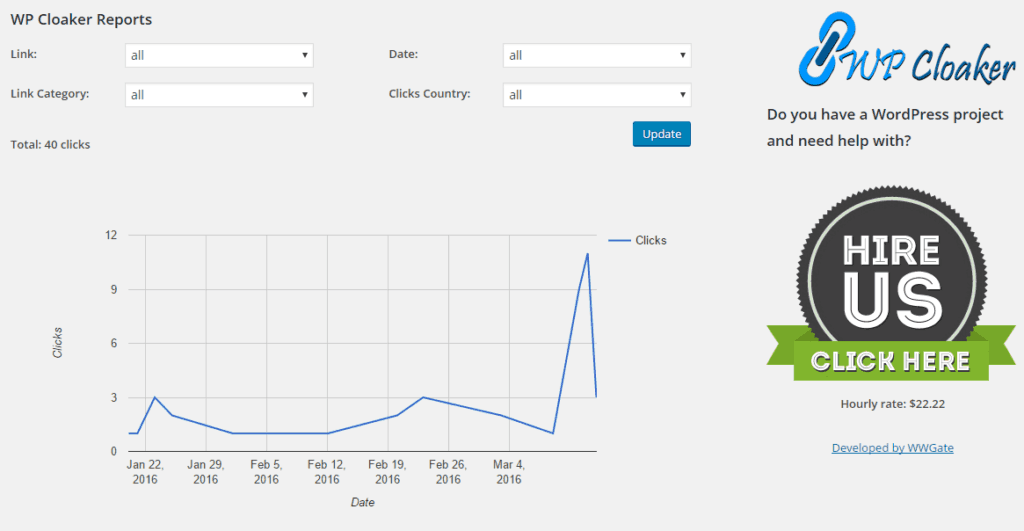1024x531 pixels.
Task: Open the Date dropdown
Action: [x=597, y=56]
